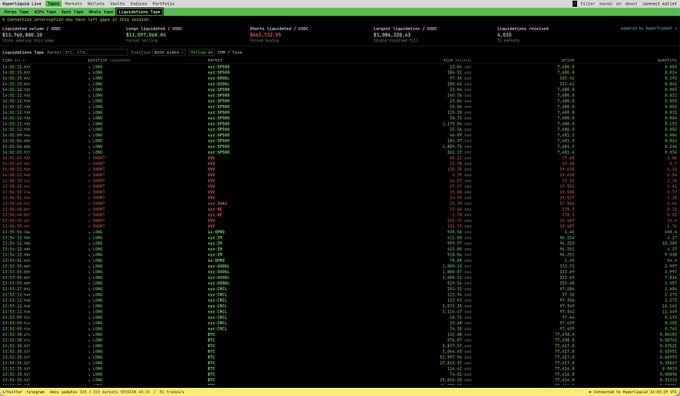Click the Largest liquidation value $1,086,320.63
Viewport: 680px width, 396px height.
392,35
